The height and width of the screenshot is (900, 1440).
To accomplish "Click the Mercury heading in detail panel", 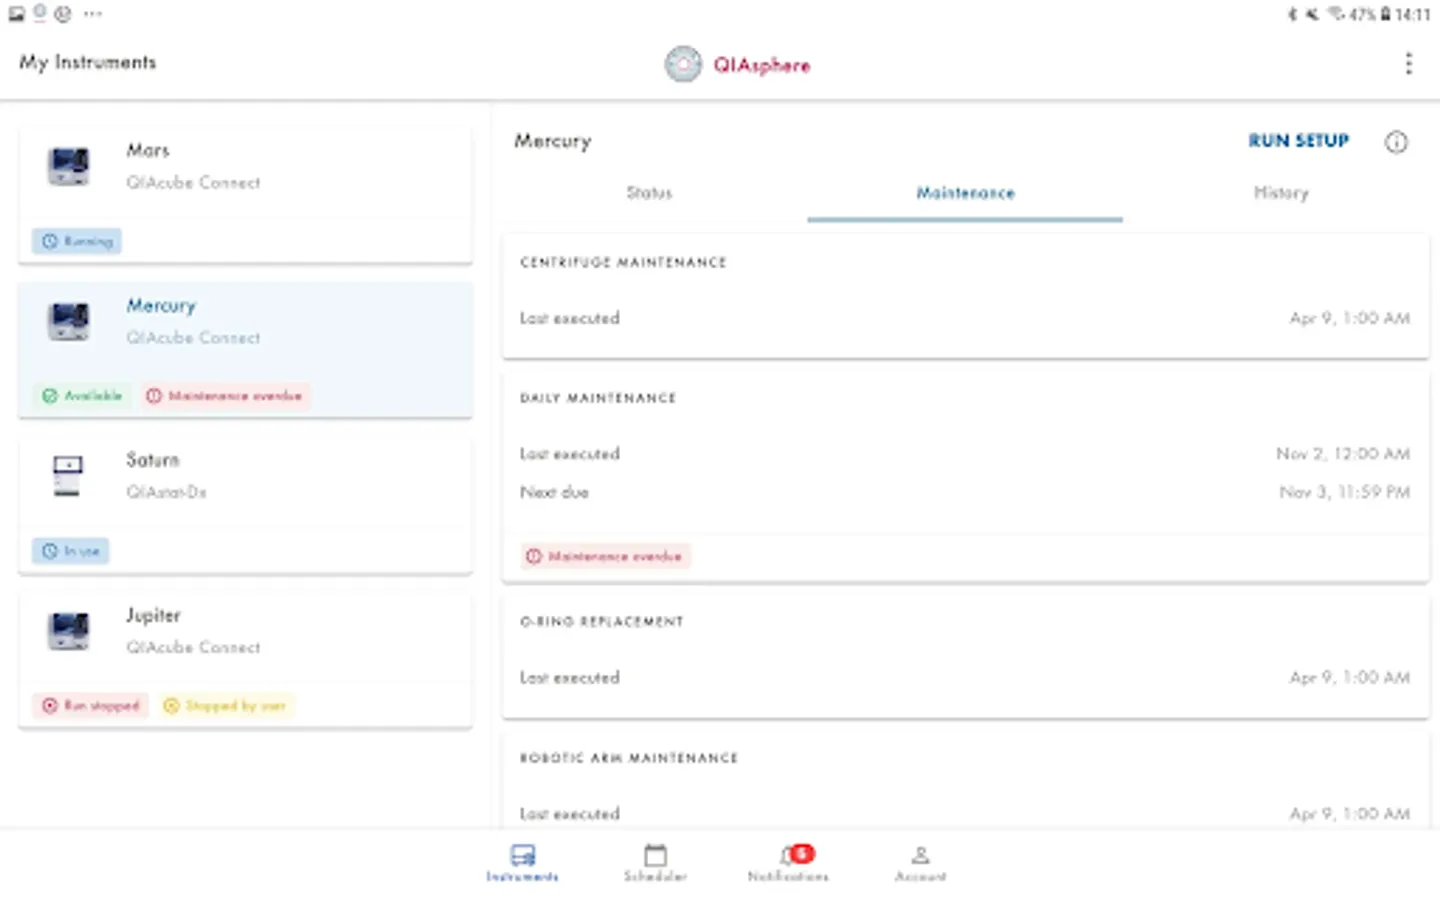I will 553,142.
